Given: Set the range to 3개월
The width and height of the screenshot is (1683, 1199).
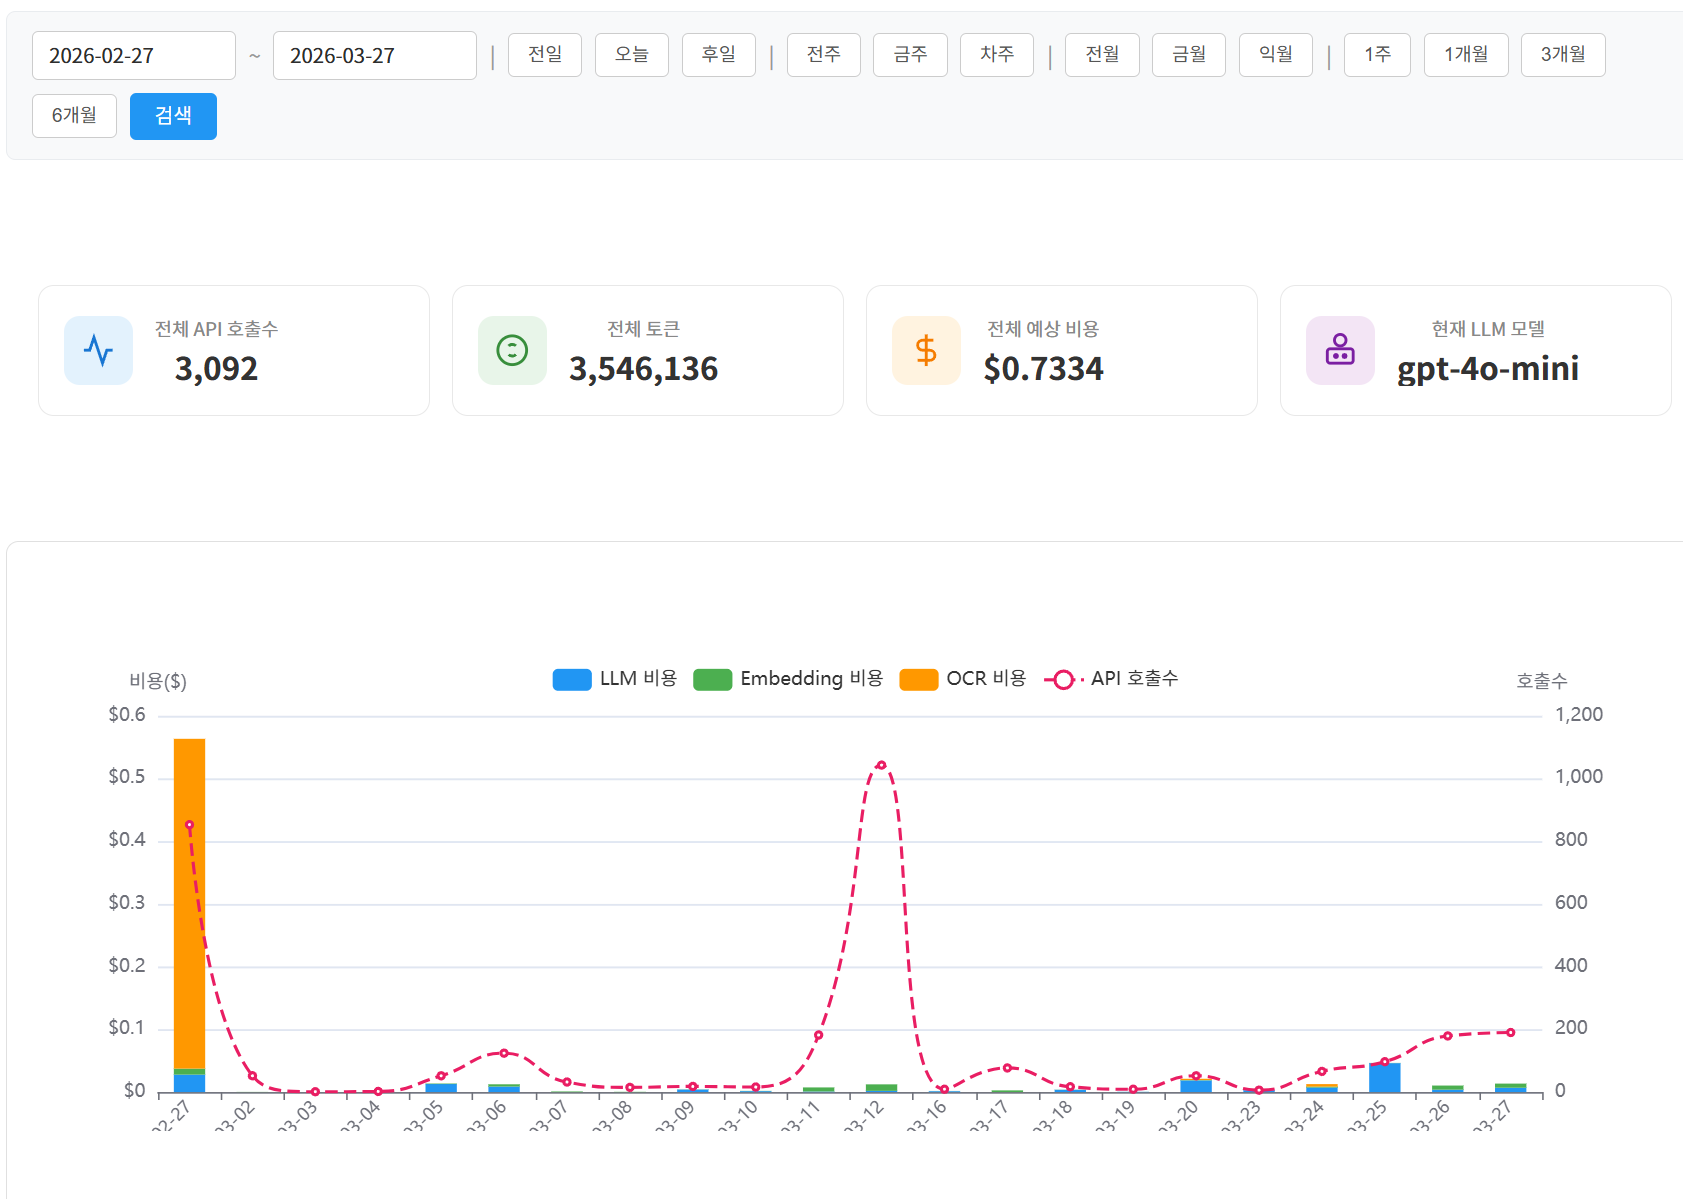Looking at the screenshot, I should tap(1562, 55).
